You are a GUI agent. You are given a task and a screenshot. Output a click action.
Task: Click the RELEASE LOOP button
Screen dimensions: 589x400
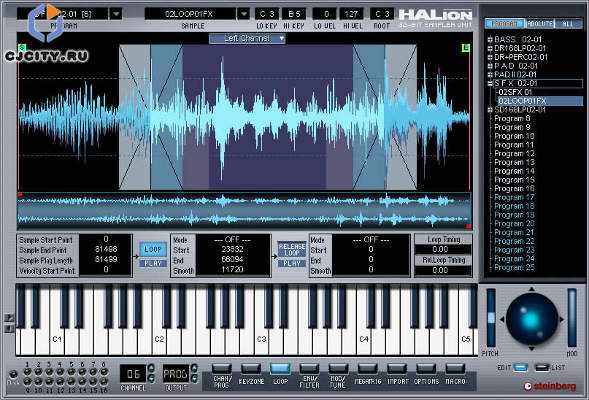coord(292,249)
